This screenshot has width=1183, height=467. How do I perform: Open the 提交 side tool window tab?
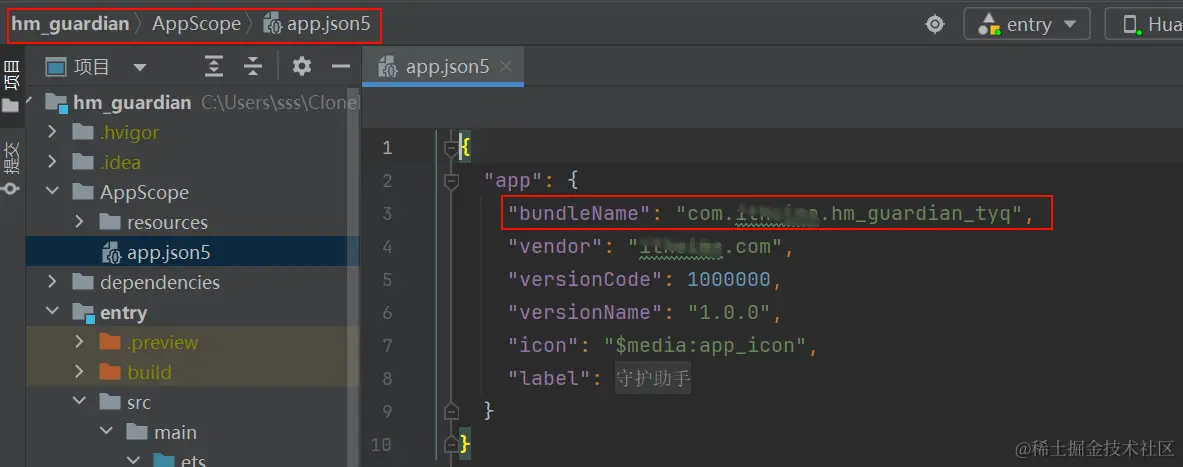[11, 167]
